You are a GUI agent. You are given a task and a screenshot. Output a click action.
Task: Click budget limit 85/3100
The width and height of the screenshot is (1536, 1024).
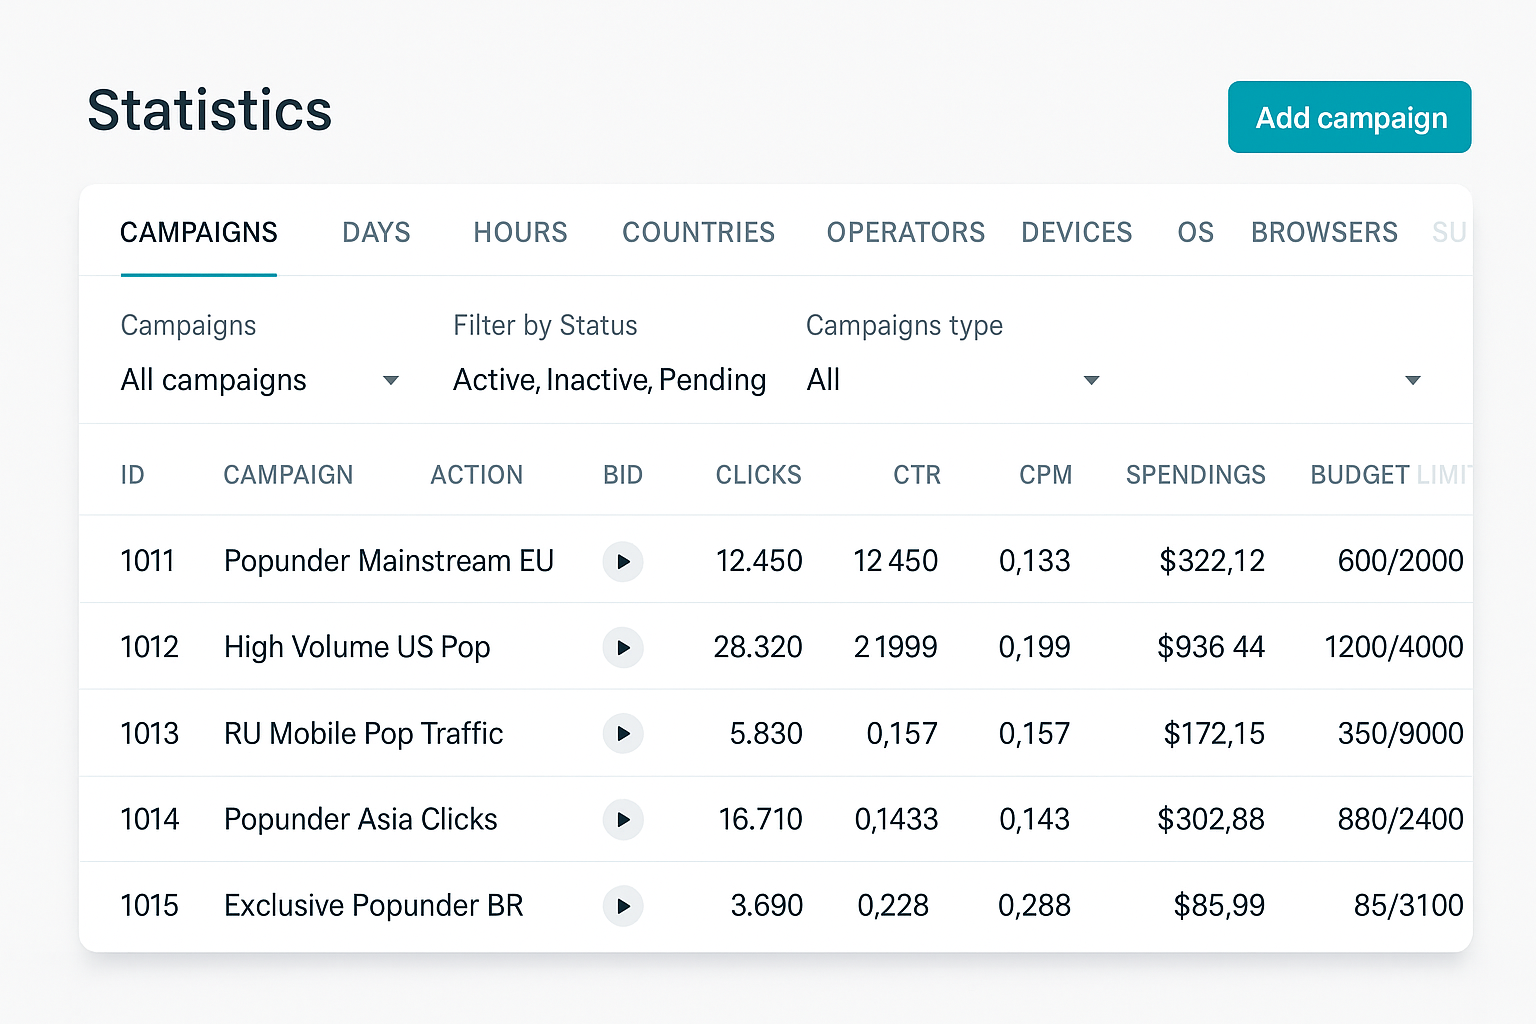[x=1409, y=906]
